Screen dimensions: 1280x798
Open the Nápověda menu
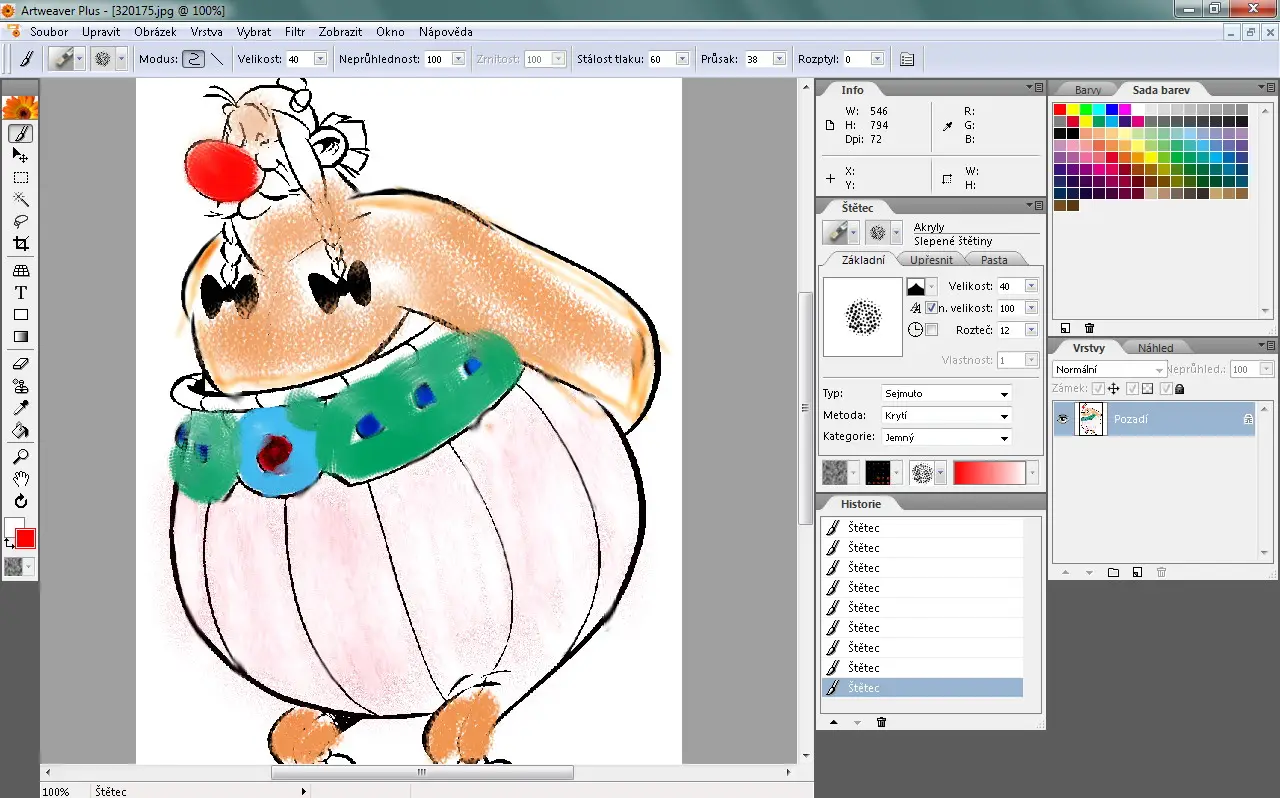click(446, 32)
